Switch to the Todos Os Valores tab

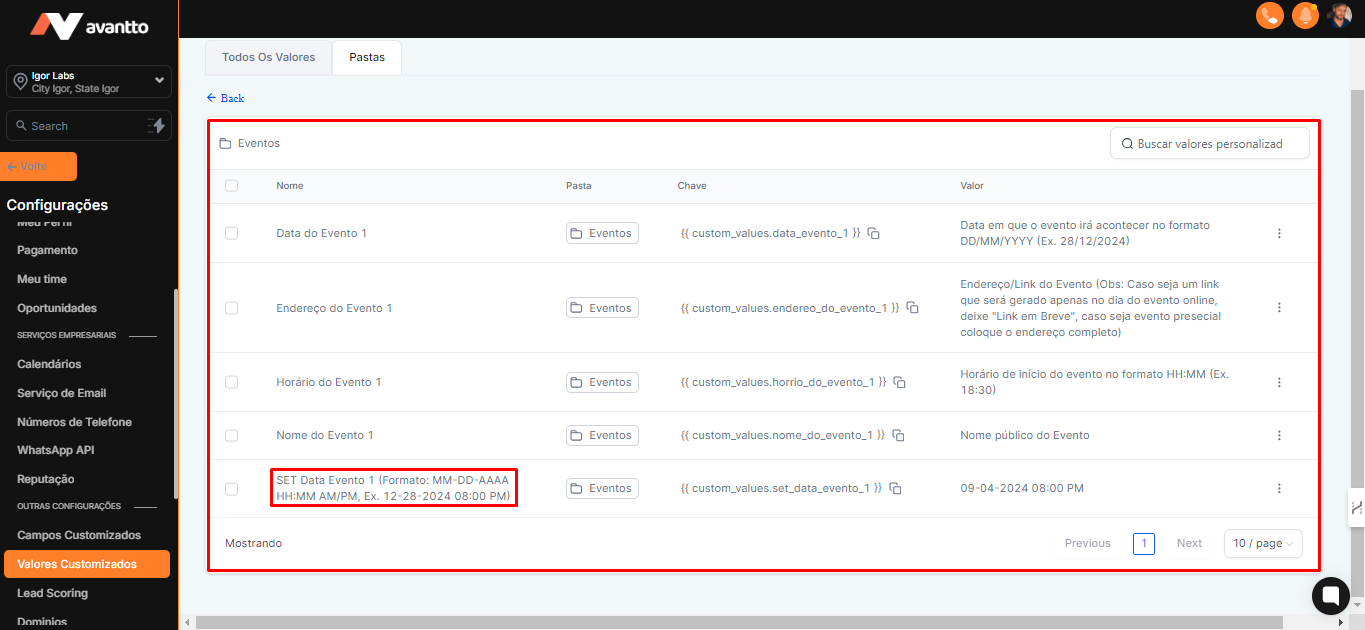click(x=268, y=57)
